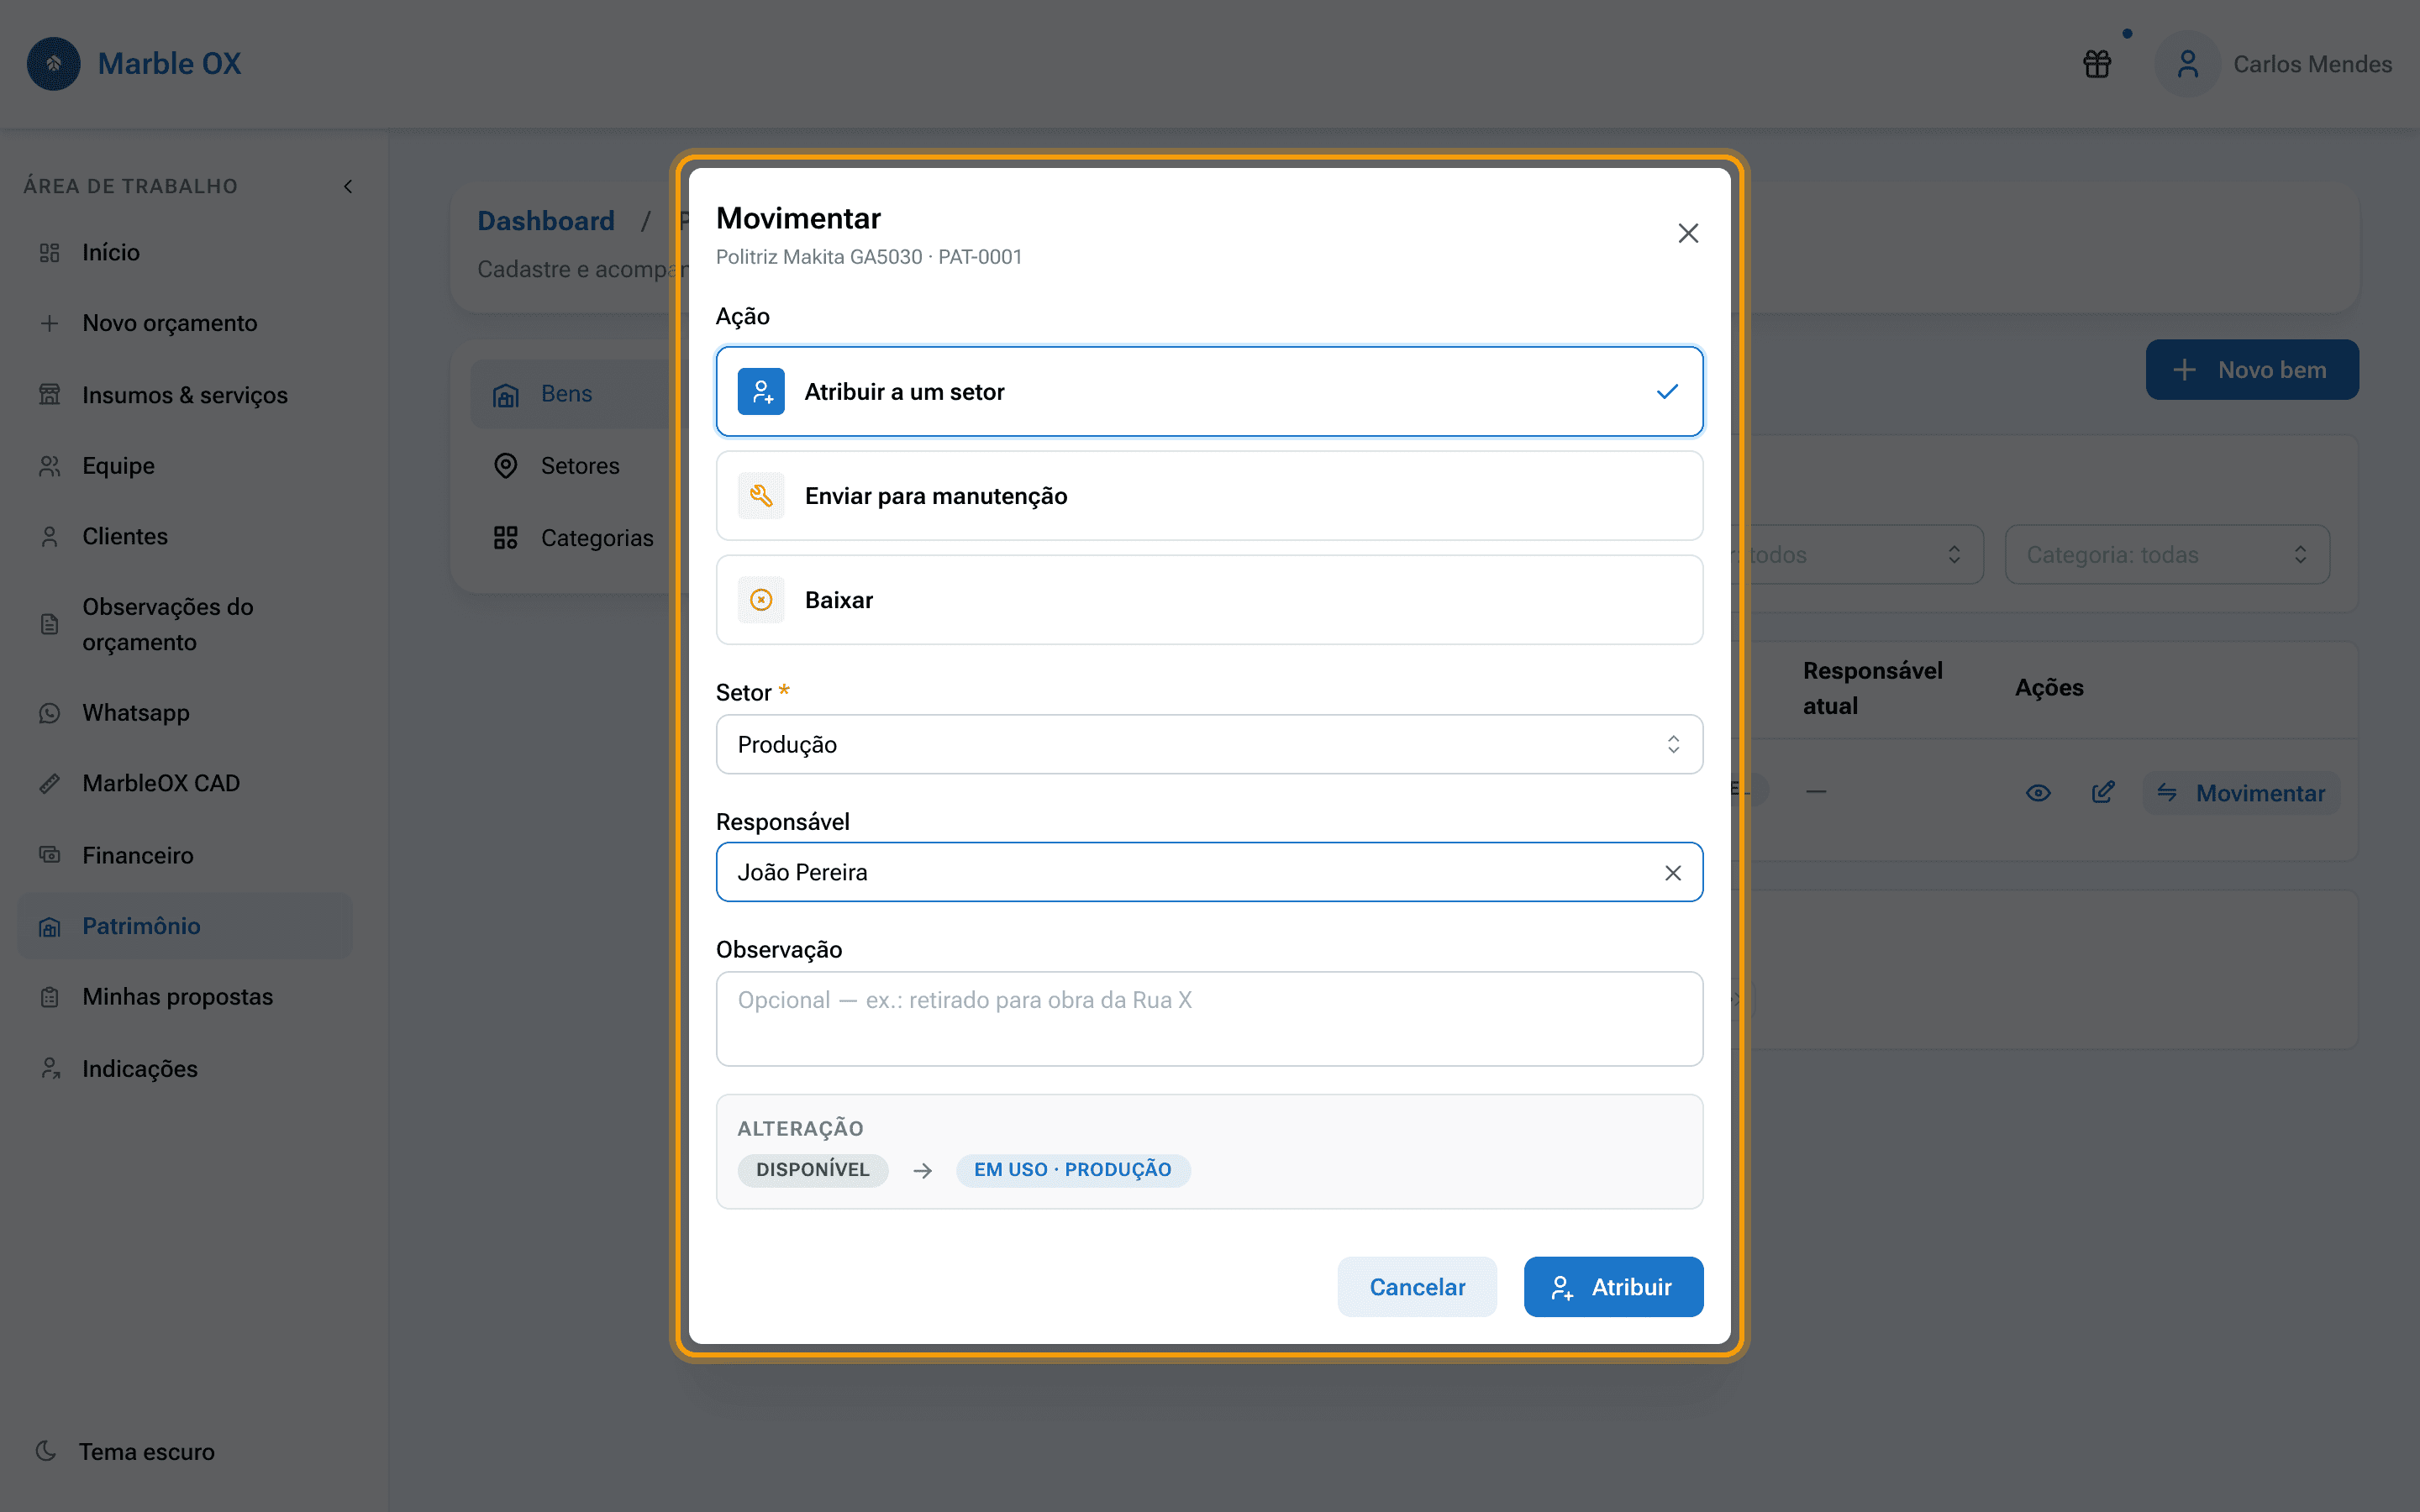Open the gift rewards icon
The image size is (2420, 1512).
(x=2097, y=64)
